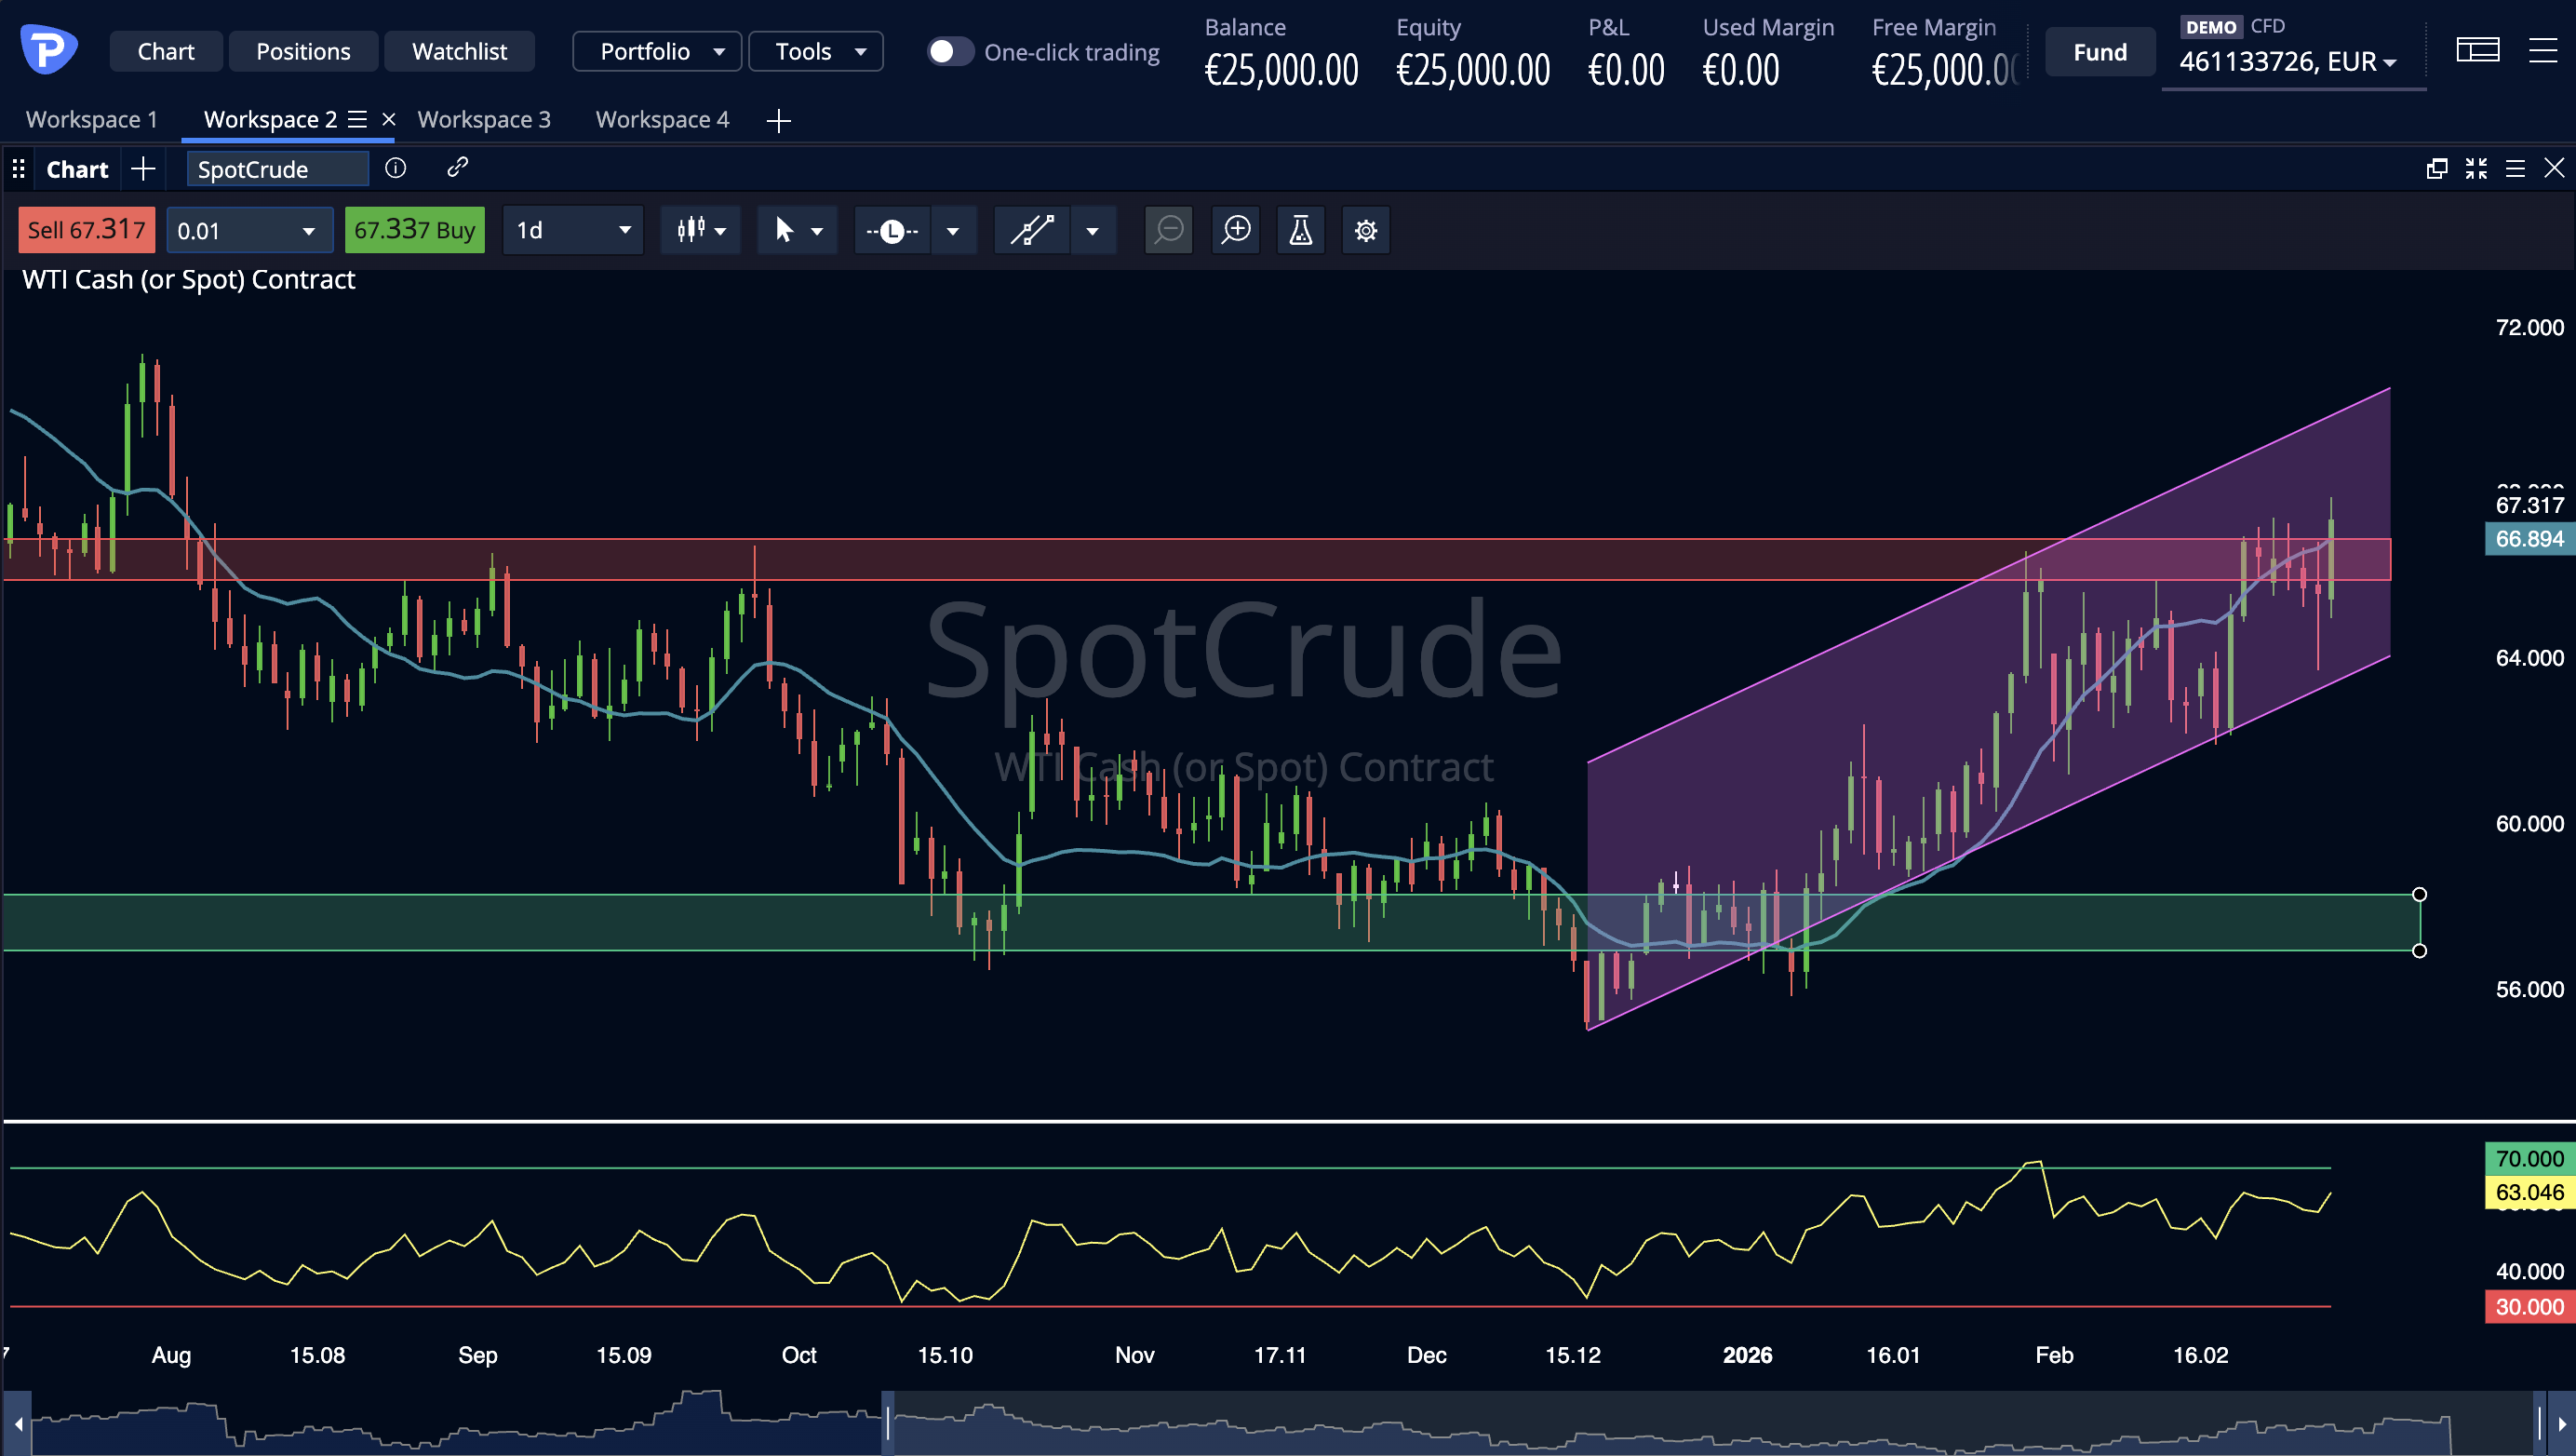Click the candlestick chart type icon
The height and width of the screenshot is (1456, 2576).
(691, 230)
